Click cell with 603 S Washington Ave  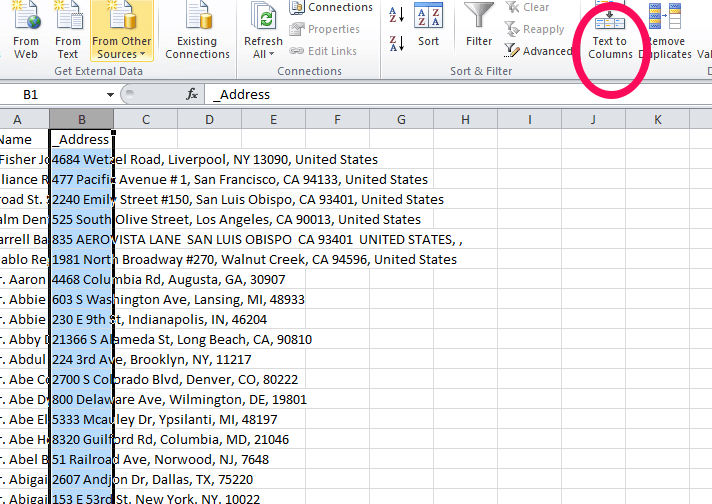coord(82,299)
